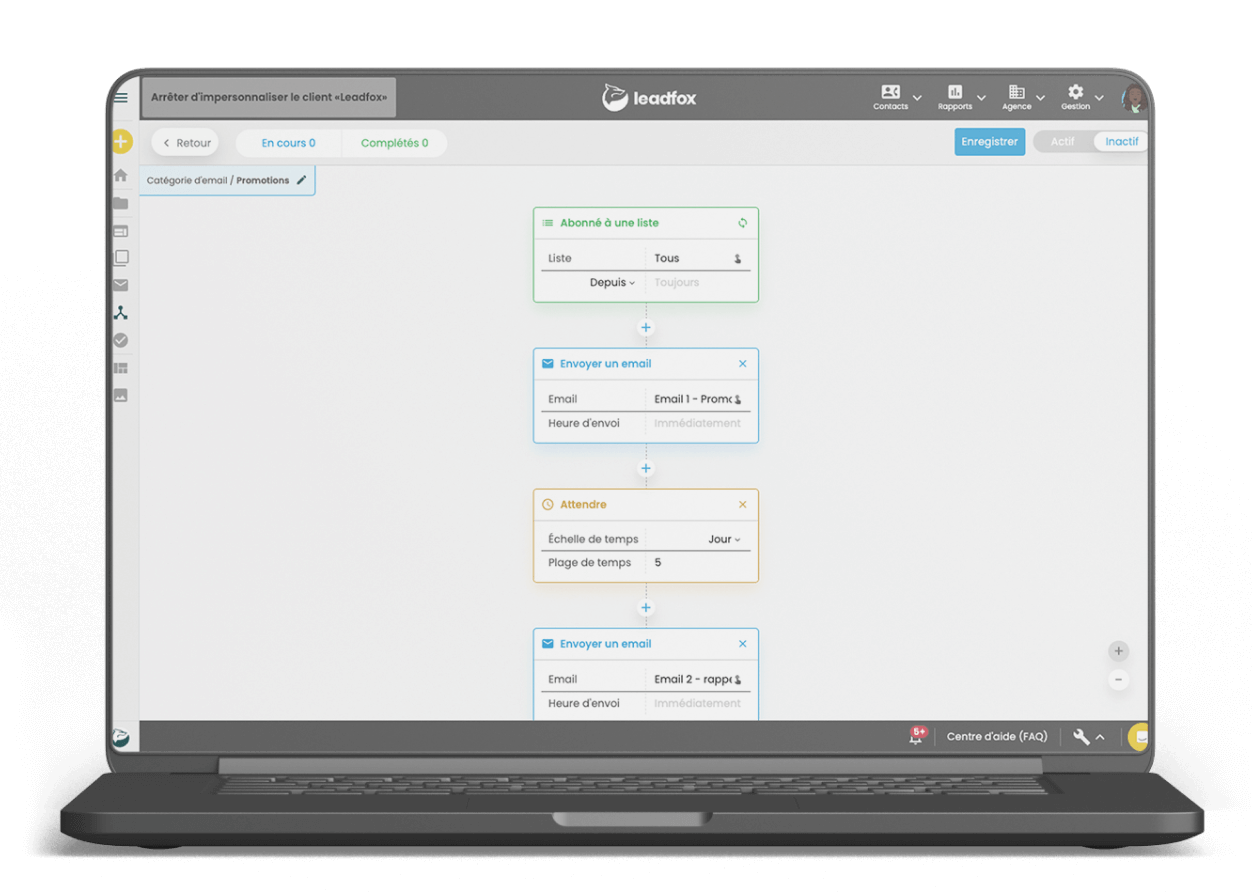The height and width of the screenshot is (892, 1252).
Task: Click the list icon on Abonné à une liste
Action: [x=547, y=223]
